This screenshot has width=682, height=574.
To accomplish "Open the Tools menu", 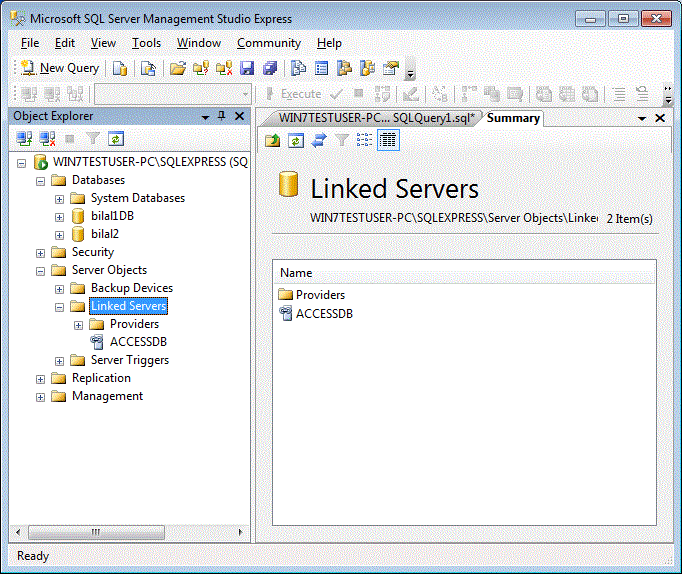I will [147, 43].
